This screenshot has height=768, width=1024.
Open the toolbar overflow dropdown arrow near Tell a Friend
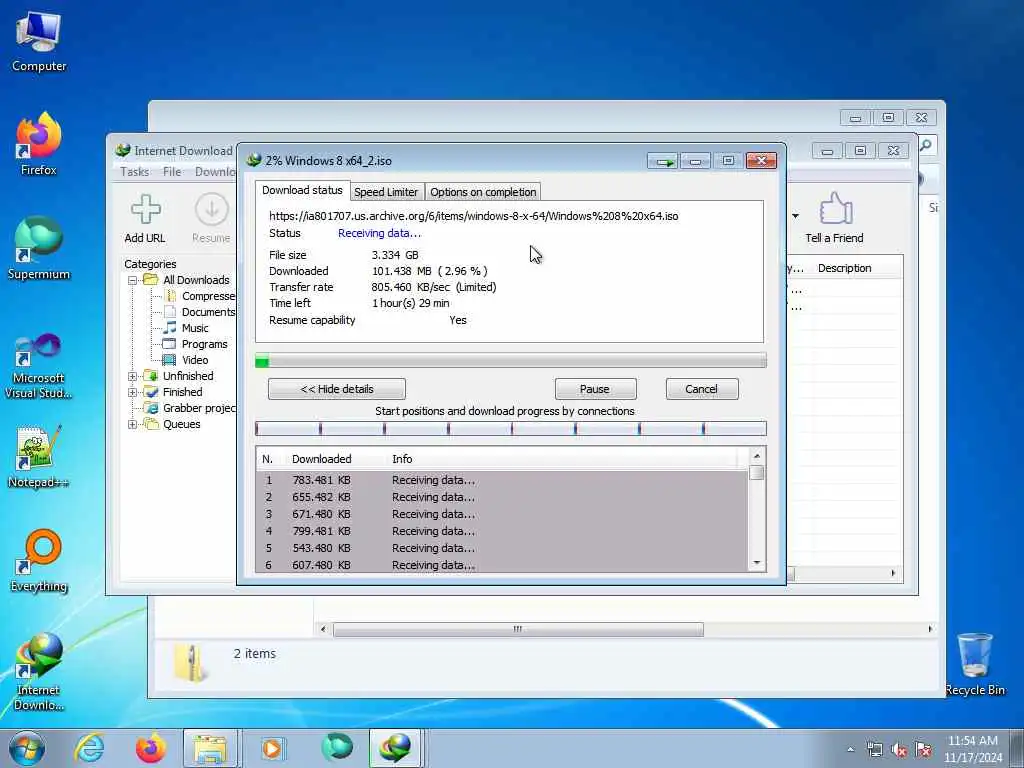point(795,216)
